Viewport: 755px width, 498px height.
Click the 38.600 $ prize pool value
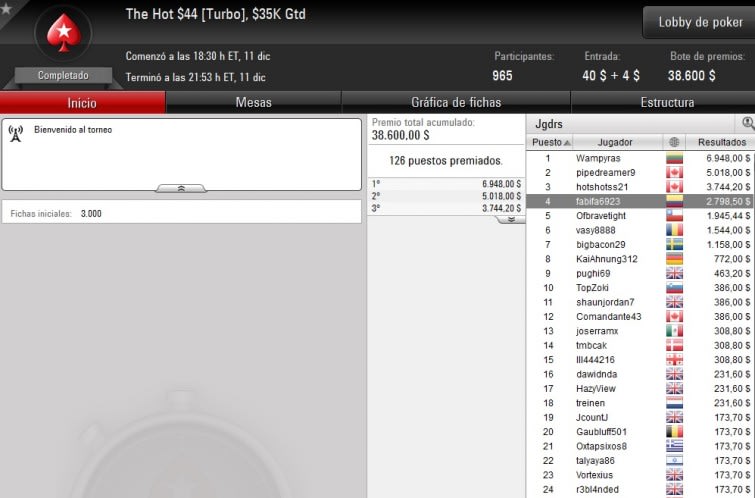[x=691, y=76]
